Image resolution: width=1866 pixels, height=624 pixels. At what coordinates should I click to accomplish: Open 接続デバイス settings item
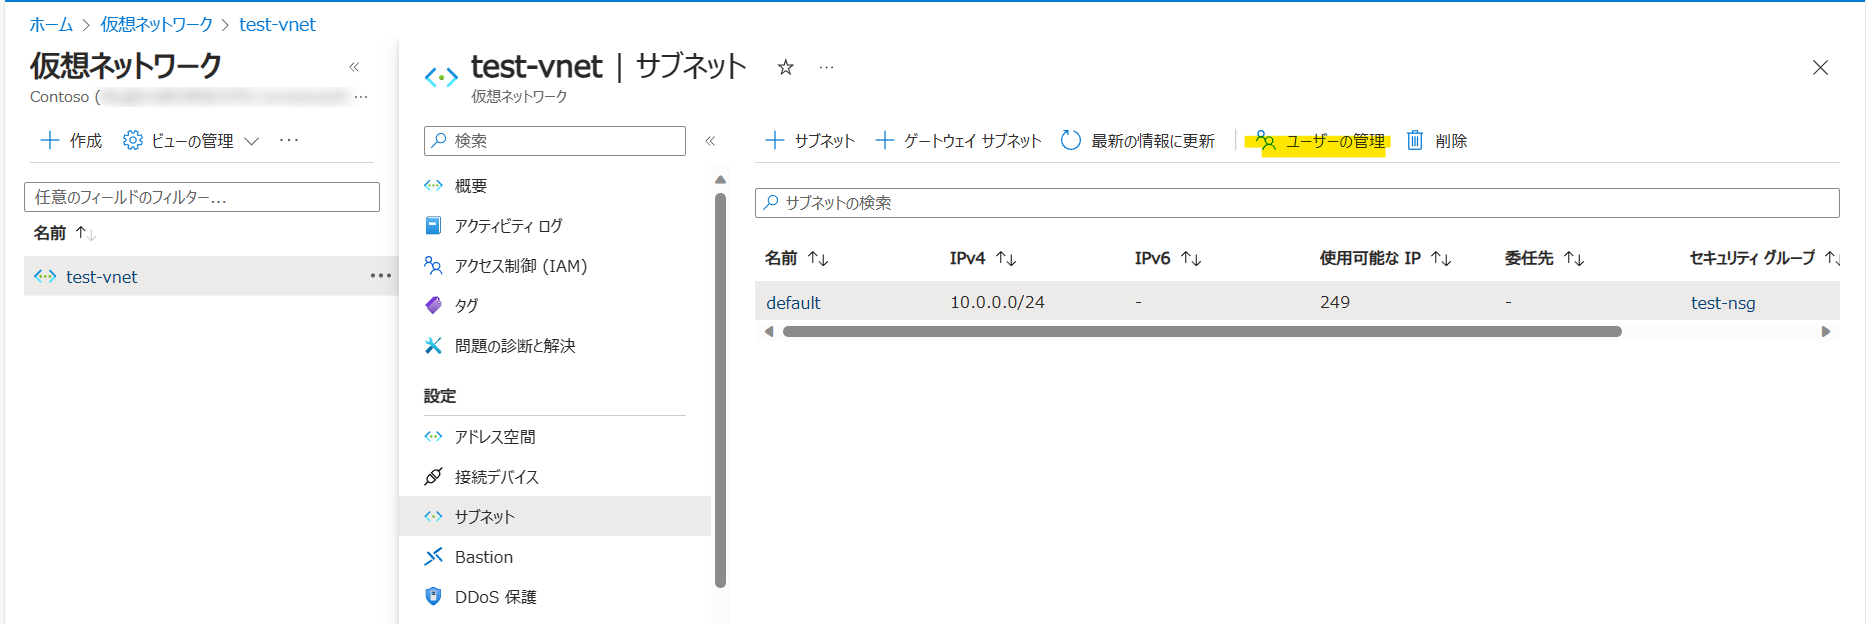pyautogui.click(x=496, y=477)
